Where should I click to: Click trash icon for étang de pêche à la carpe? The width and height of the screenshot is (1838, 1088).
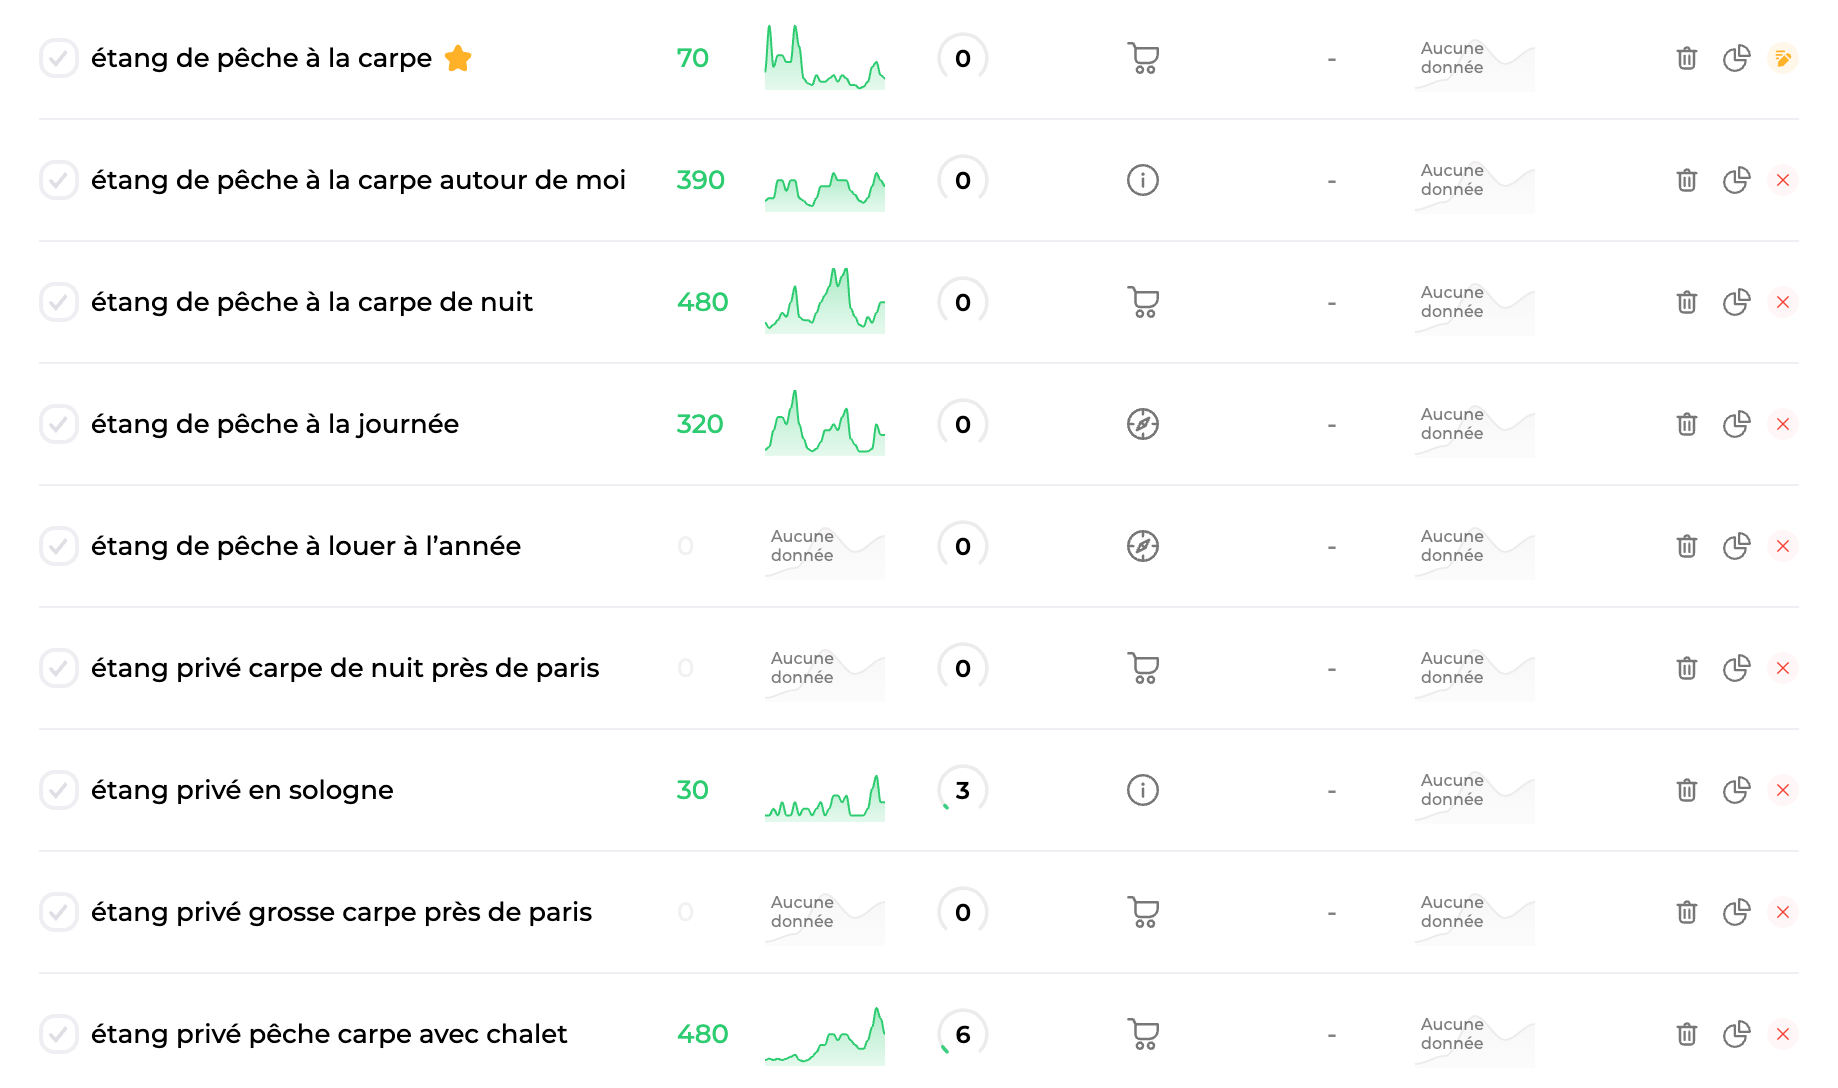coord(1687,58)
